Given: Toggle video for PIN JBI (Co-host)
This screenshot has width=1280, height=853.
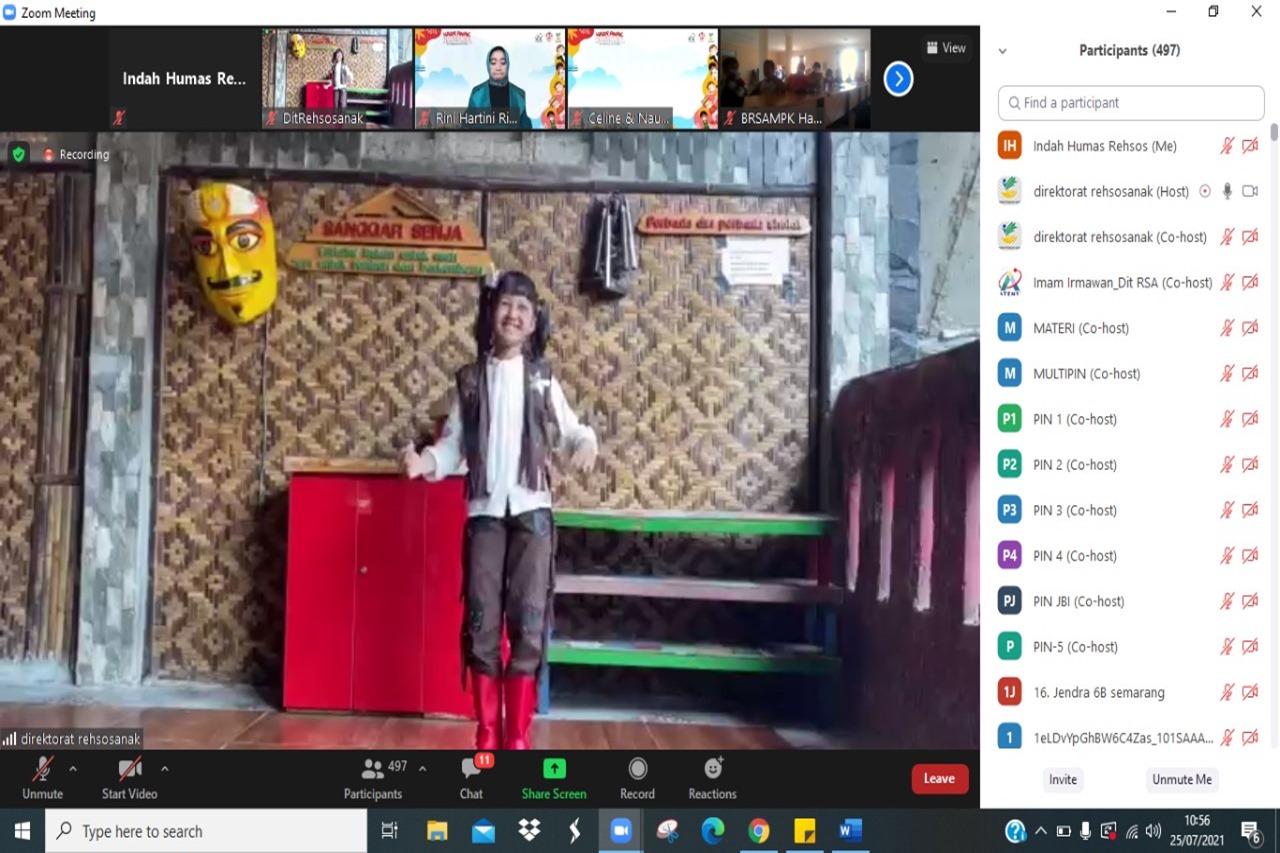Looking at the screenshot, I should (1250, 601).
